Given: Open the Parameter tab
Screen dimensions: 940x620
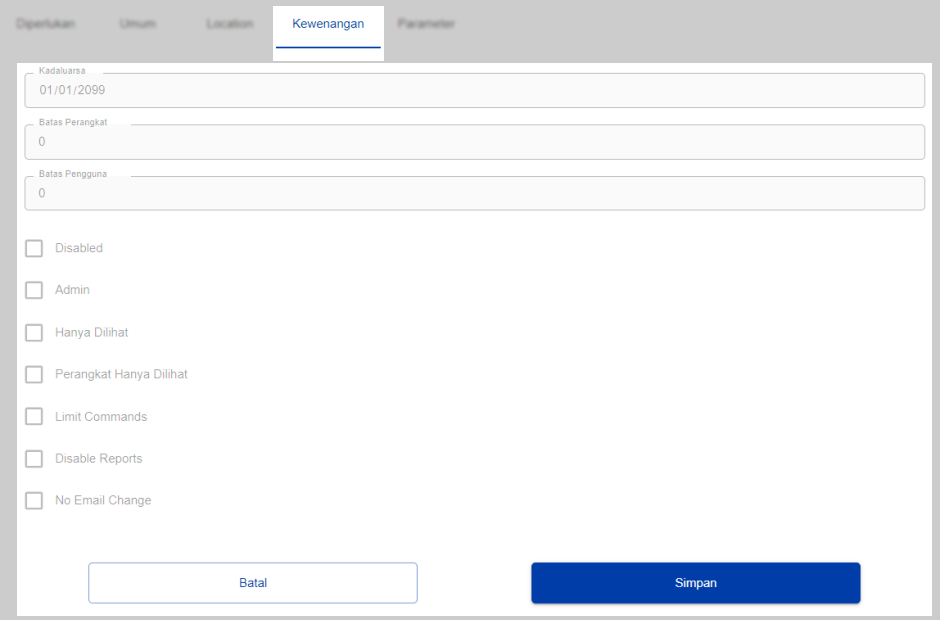Looking at the screenshot, I should coord(426,24).
